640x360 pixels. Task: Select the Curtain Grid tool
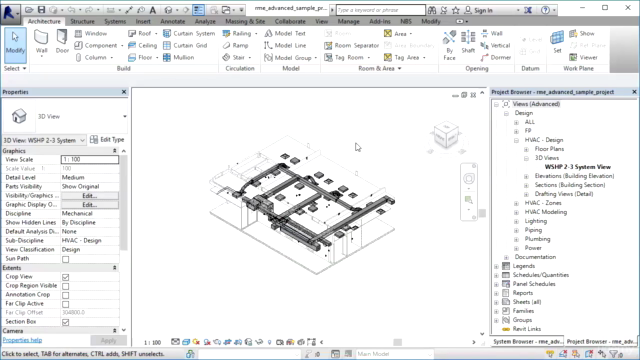click(x=185, y=45)
